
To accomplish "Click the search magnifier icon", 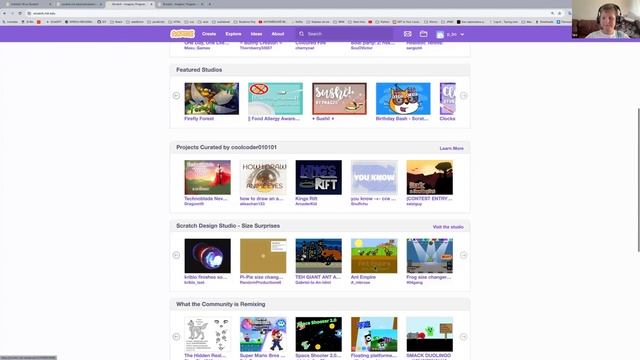I will click(301, 34).
